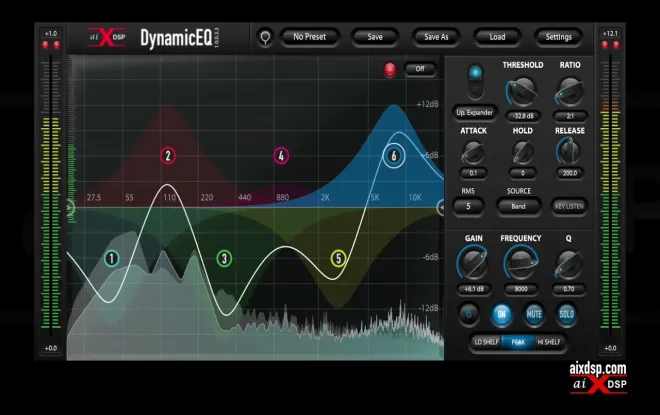660x415 pixels.
Task: Click the THRESHOLD knob
Action: (x=522, y=91)
